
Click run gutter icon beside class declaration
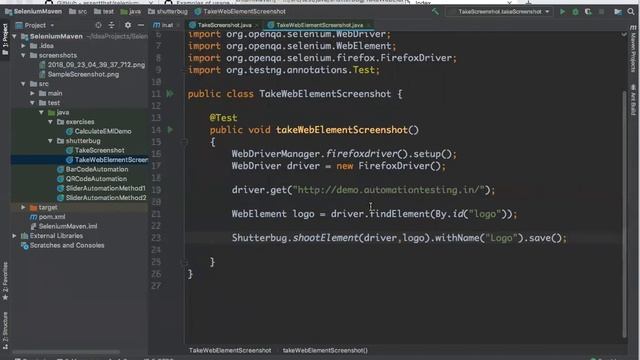tap(170, 94)
